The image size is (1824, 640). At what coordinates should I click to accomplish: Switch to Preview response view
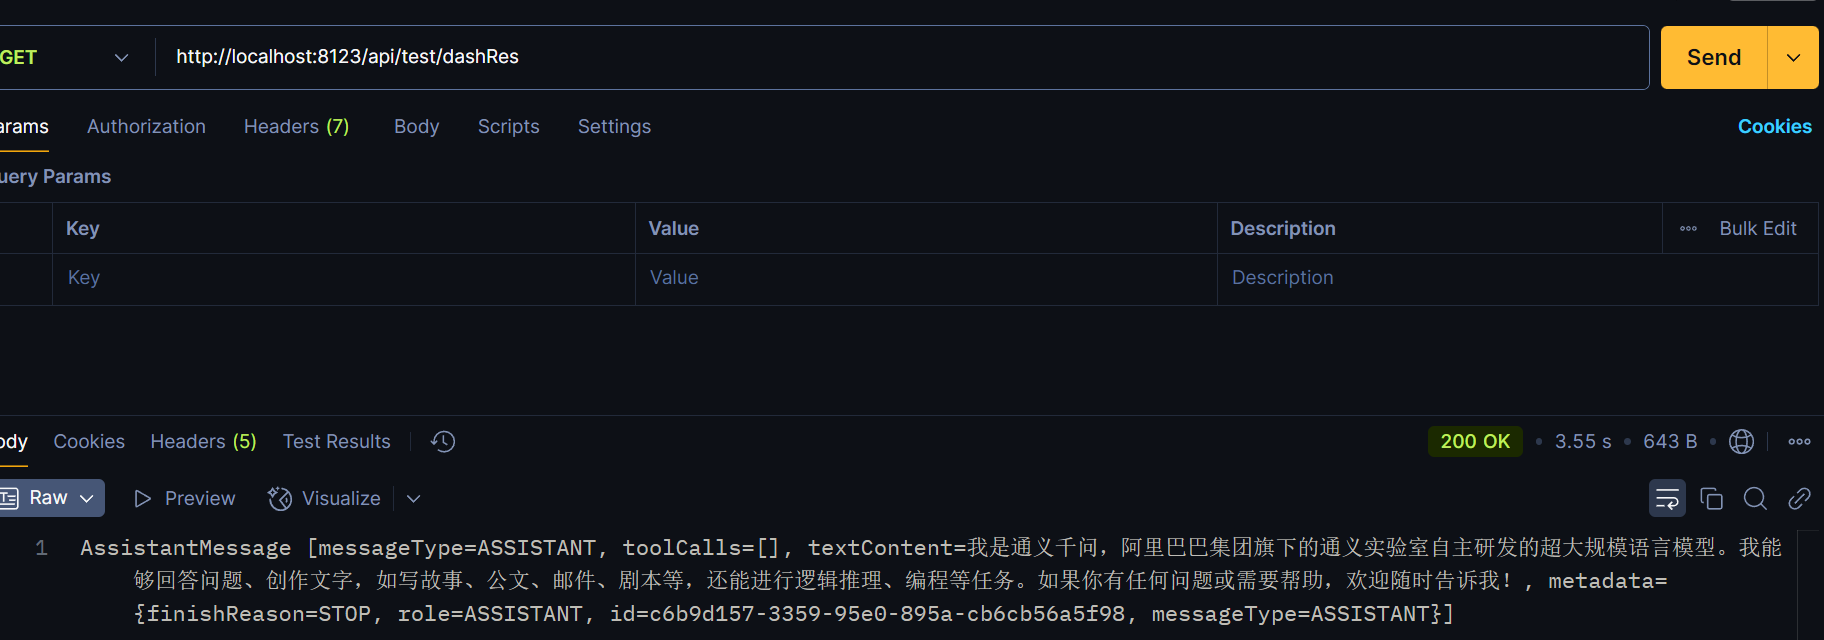click(x=185, y=498)
